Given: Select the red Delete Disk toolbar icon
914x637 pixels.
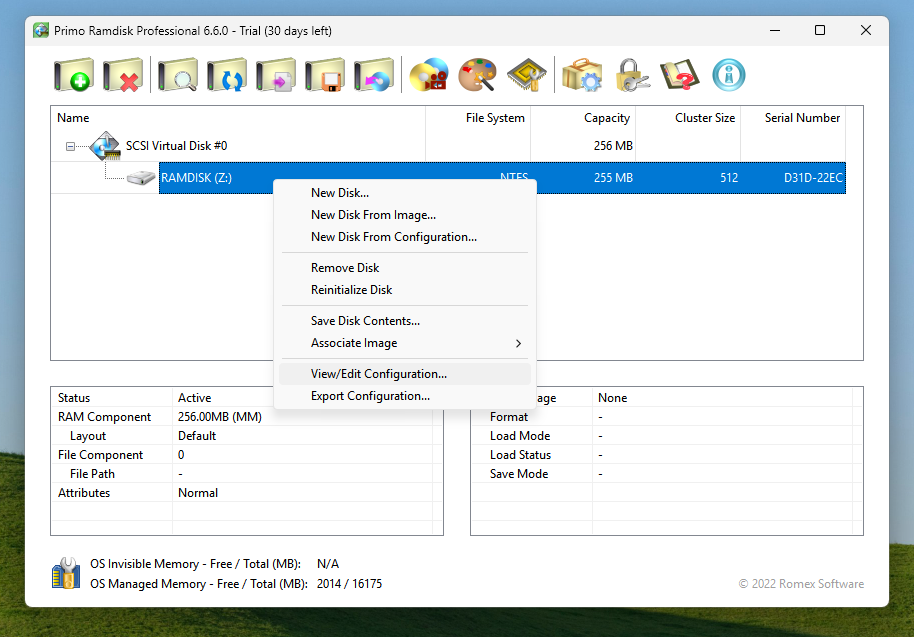Looking at the screenshot, I should pyautogui.click(x=122, y=74).
